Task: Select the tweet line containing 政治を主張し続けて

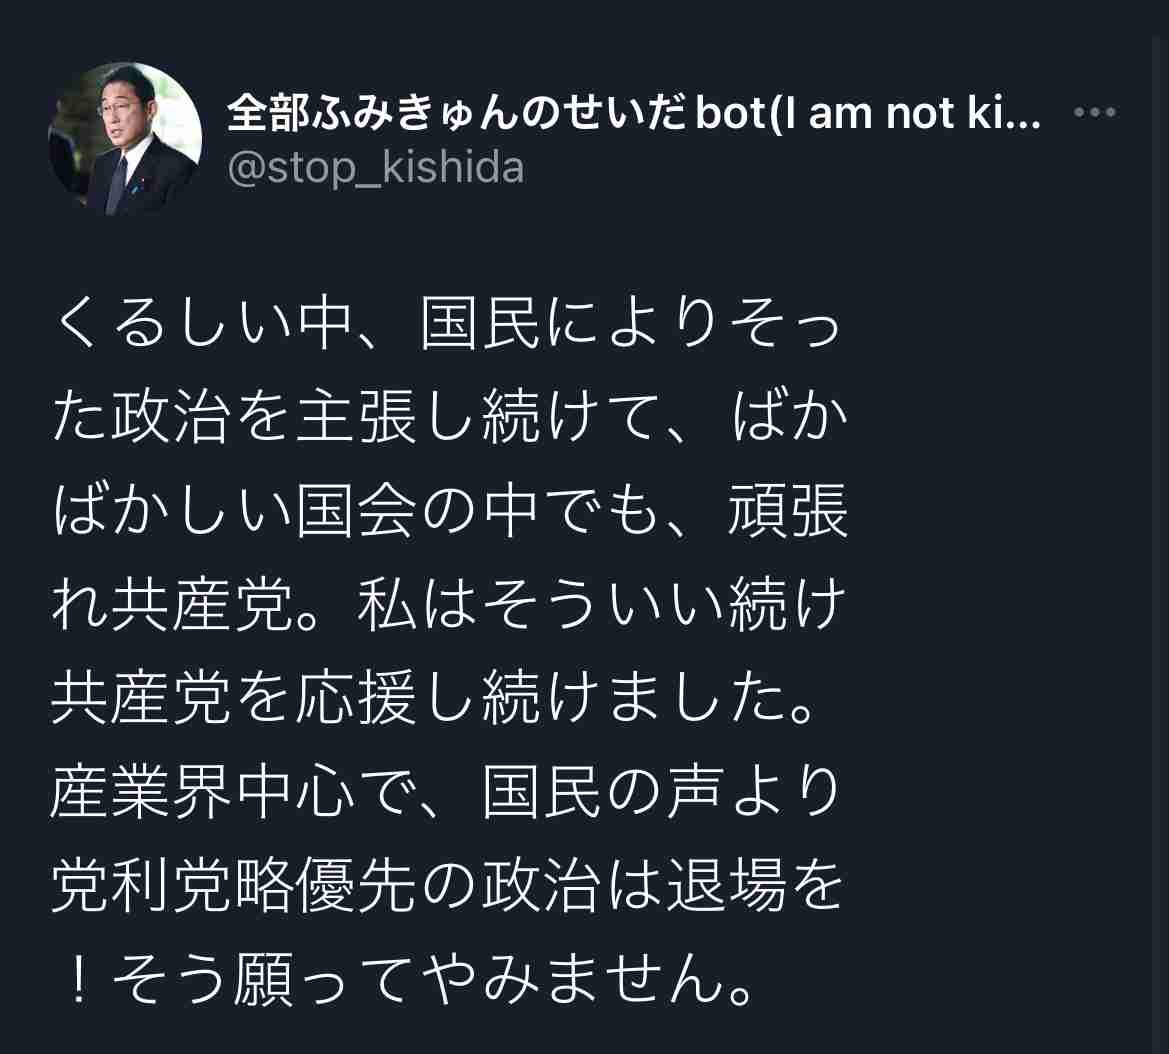Action: (450, 417)
